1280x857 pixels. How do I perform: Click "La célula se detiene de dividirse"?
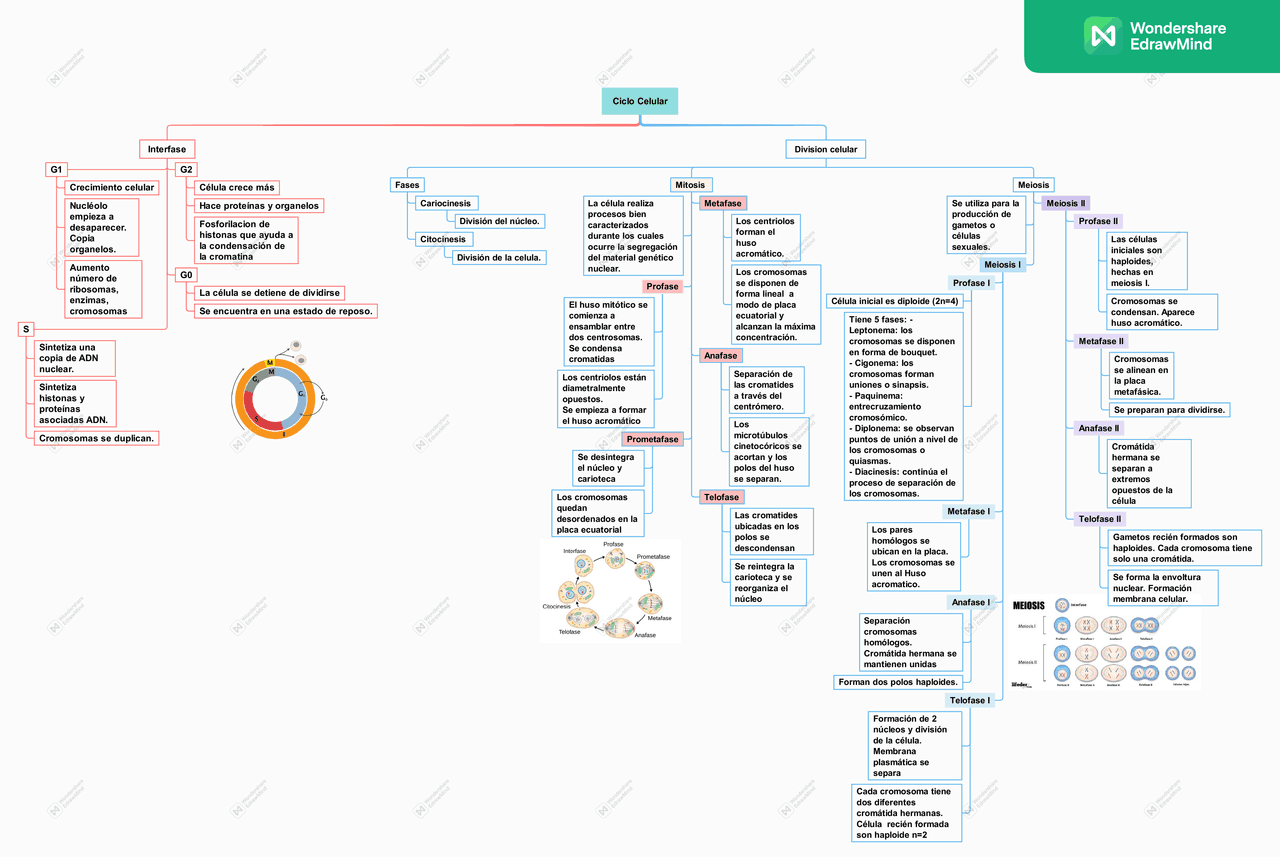click(270, 293)
